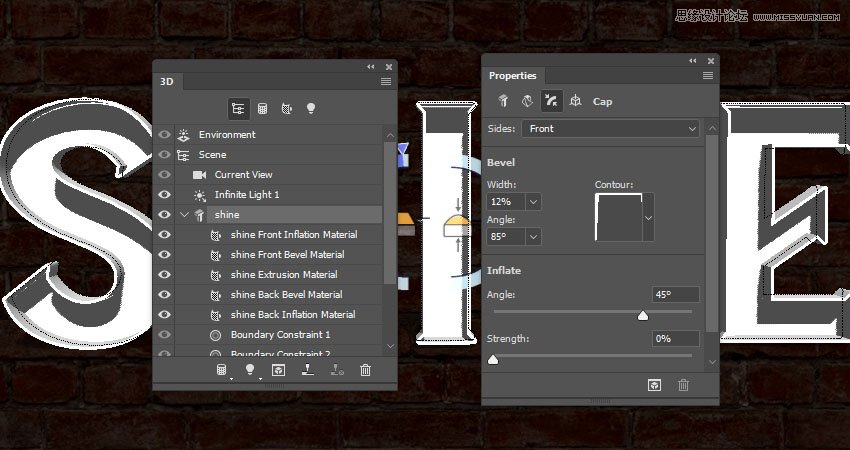Switch to Mesh properties icon

[x=503, y=101]
